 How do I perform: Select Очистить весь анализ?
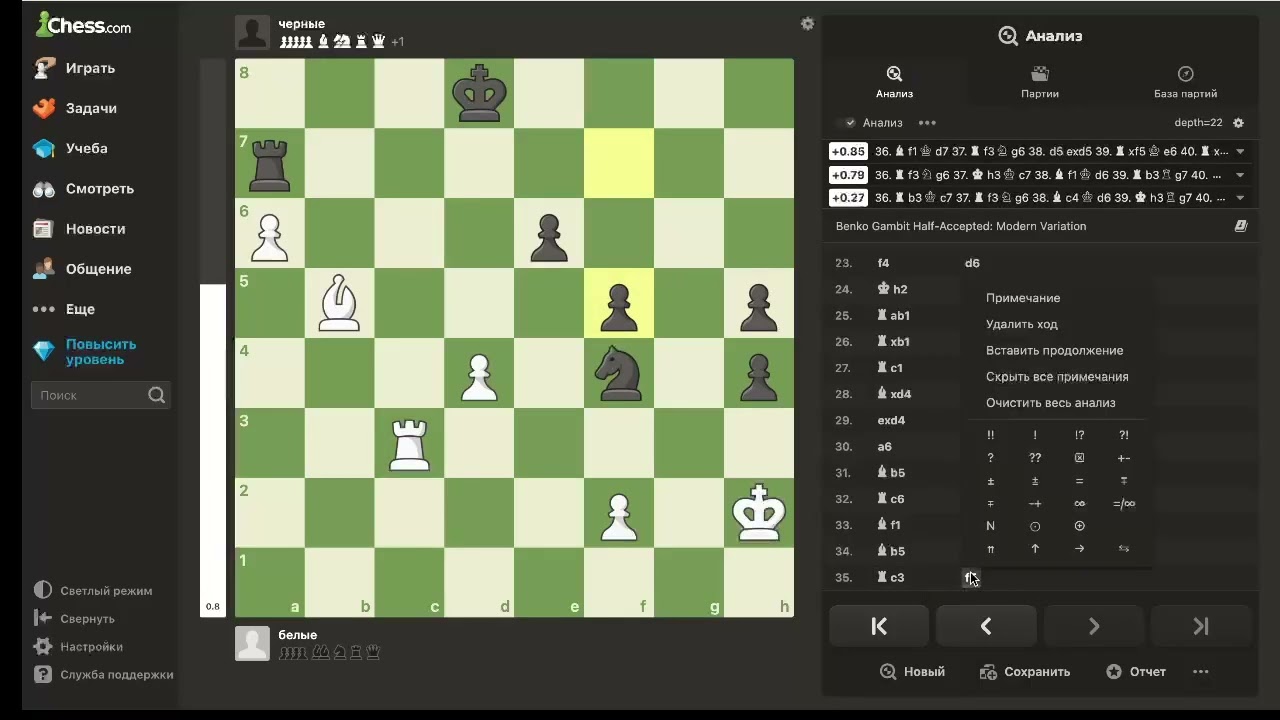coord(1051,403)
